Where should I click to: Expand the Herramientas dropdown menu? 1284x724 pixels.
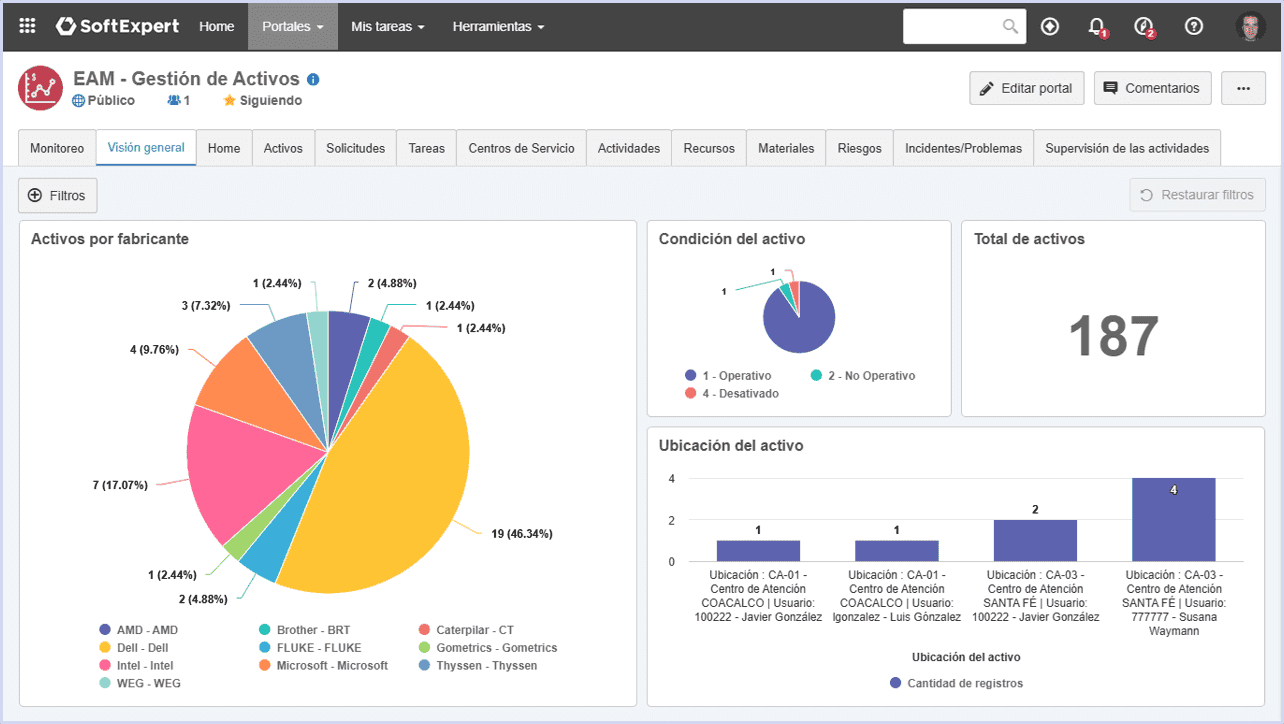point(498,27)
